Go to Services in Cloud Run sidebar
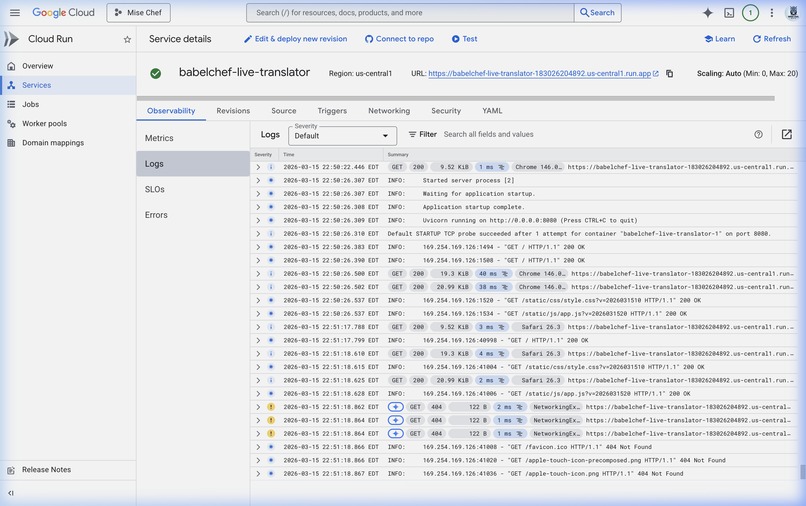Screen dimensions: 806x506 (x=68, y=85)
